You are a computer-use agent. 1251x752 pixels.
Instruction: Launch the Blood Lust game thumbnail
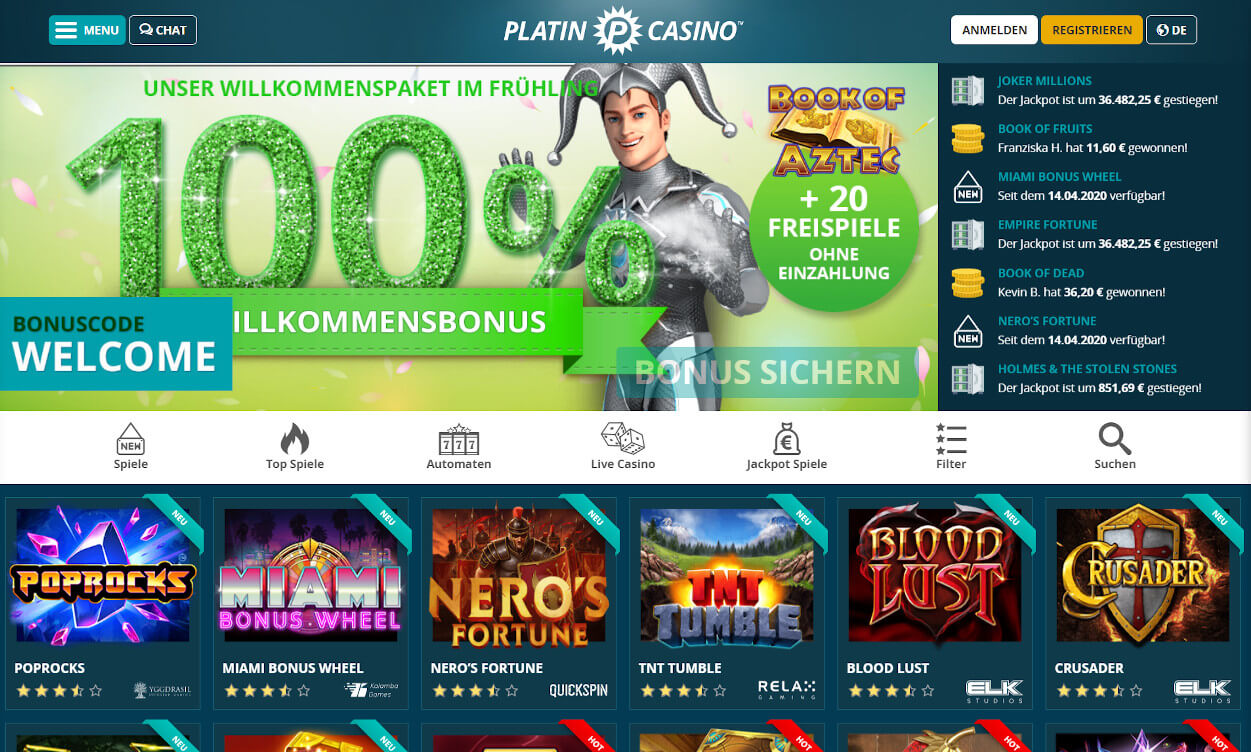(x=935, y=575)
